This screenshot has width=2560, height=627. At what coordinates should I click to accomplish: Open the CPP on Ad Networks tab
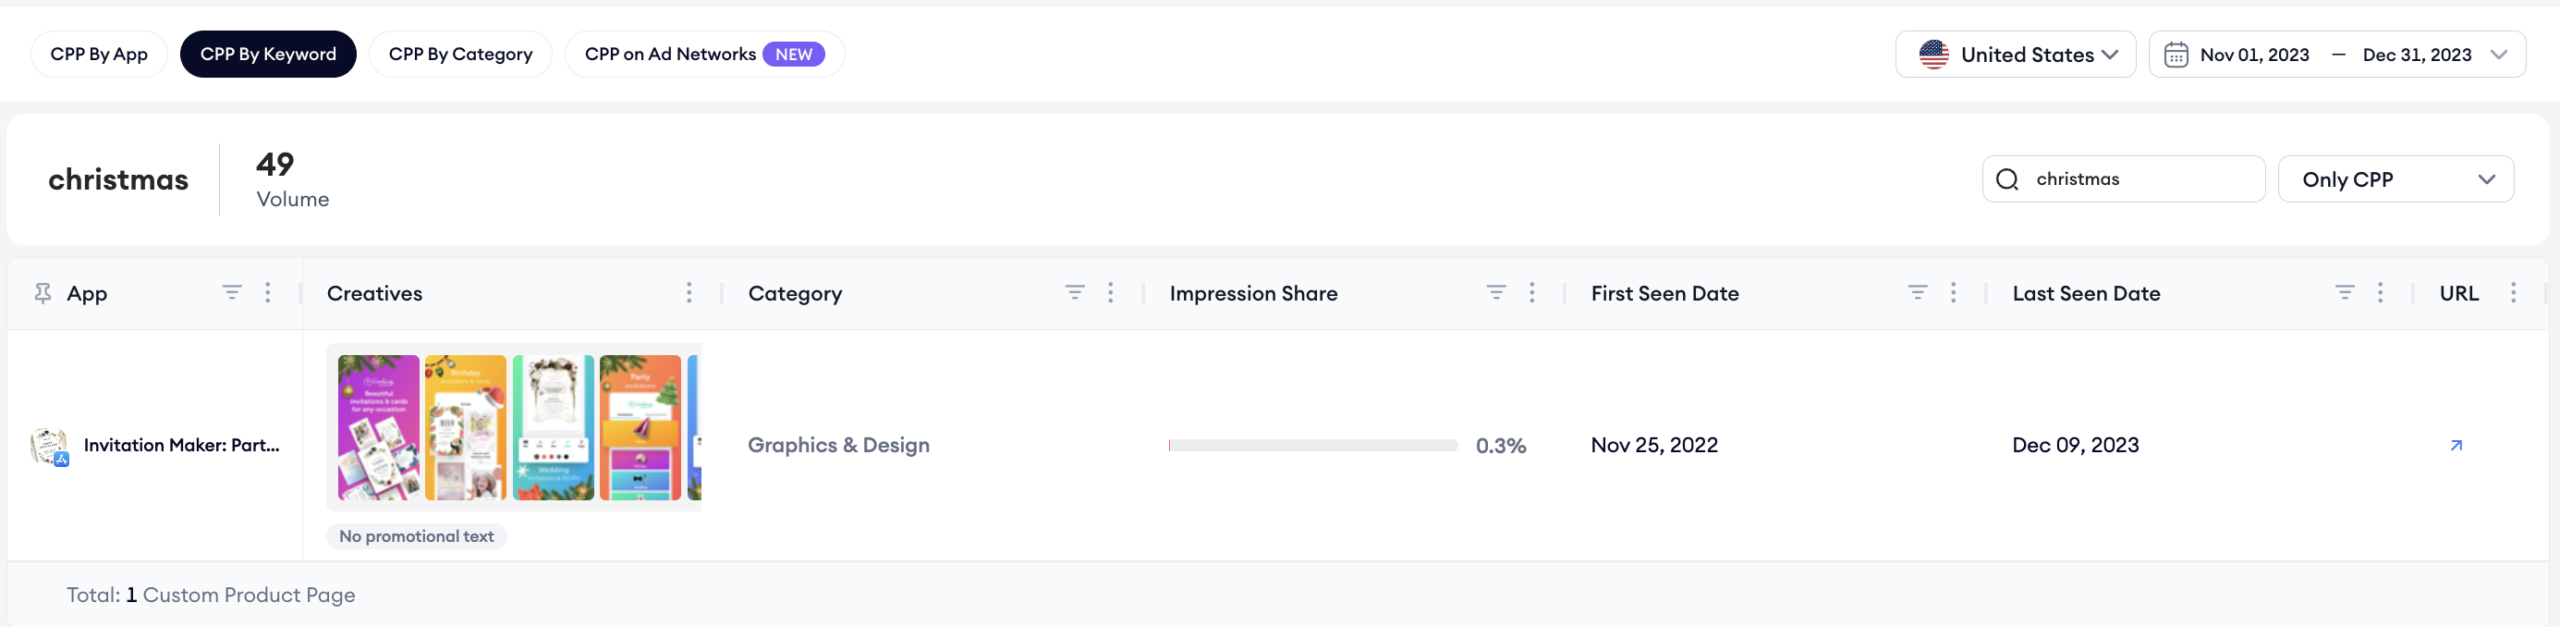click(704, 54)
